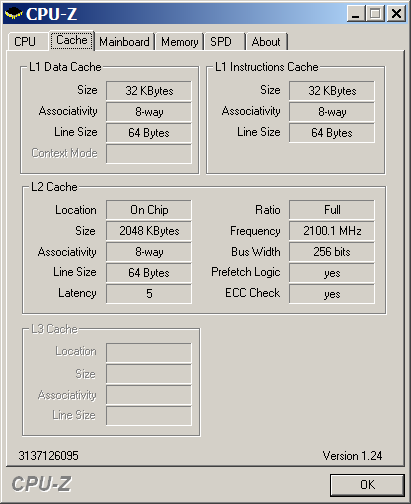Click L1 Instructions Cache size field
Screen dimensions: 411x504
(x=332, y=91)
